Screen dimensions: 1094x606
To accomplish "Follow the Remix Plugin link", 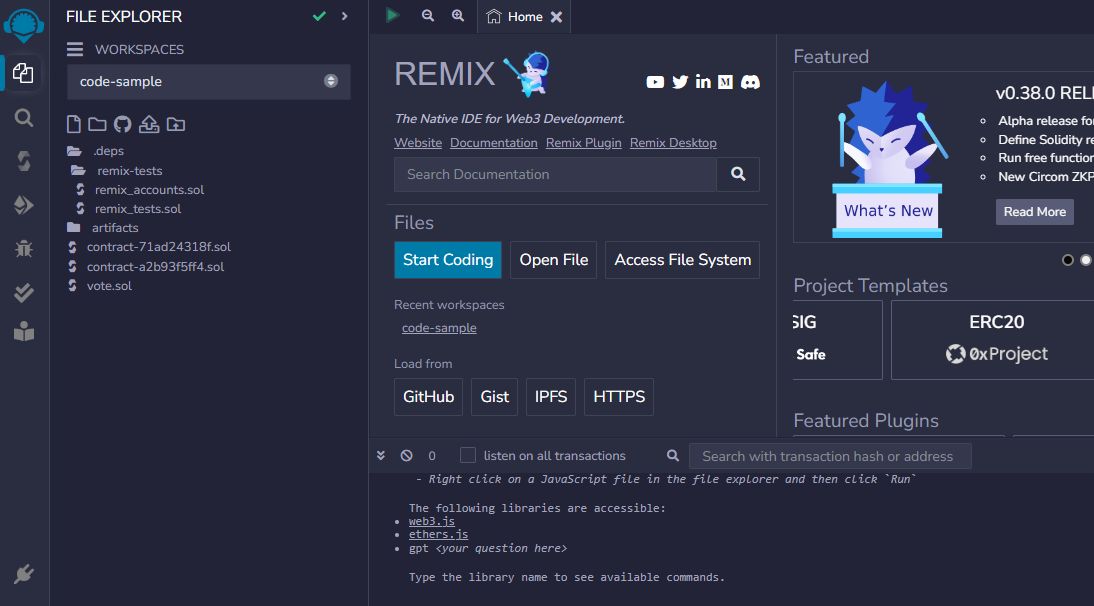I will click(583, 143).
